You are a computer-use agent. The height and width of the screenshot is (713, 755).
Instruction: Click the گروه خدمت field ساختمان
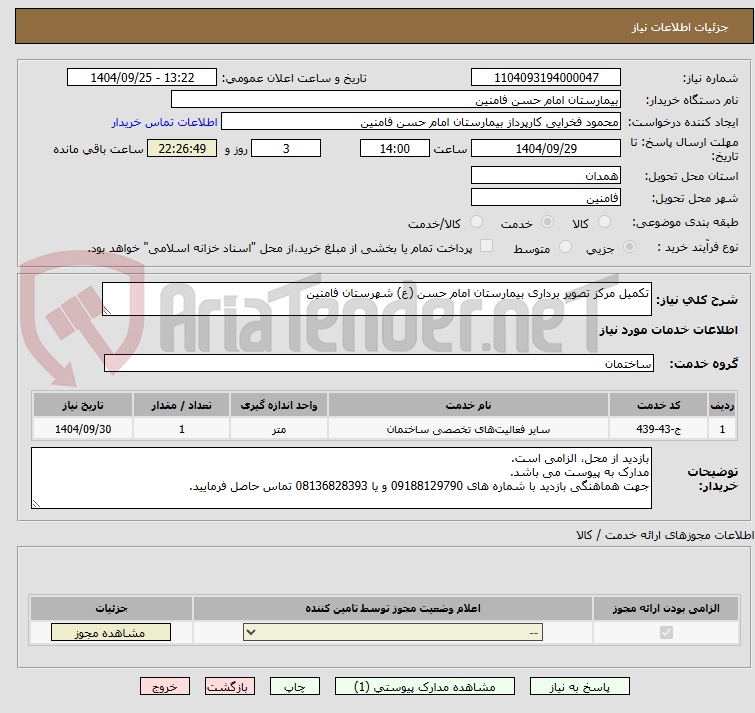point(379,363)
